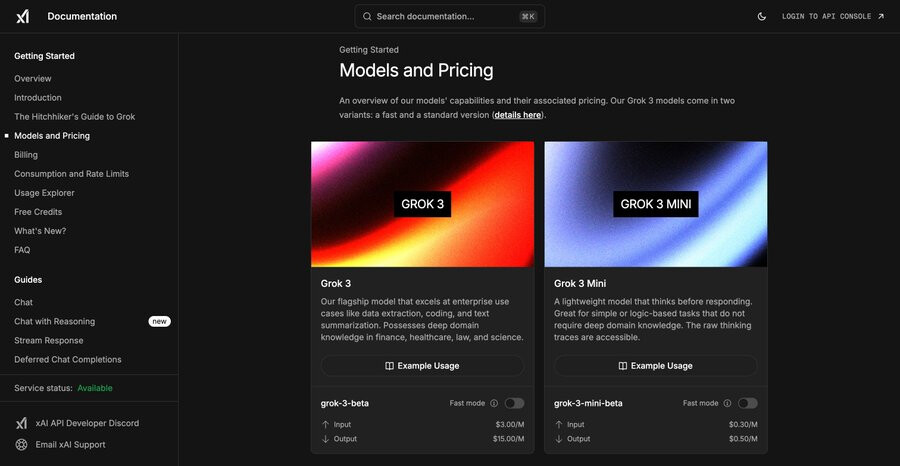Click info icon beside grok-3-mini-beta Fast mode
Viewport: 900px width, 466px height.
727,403
